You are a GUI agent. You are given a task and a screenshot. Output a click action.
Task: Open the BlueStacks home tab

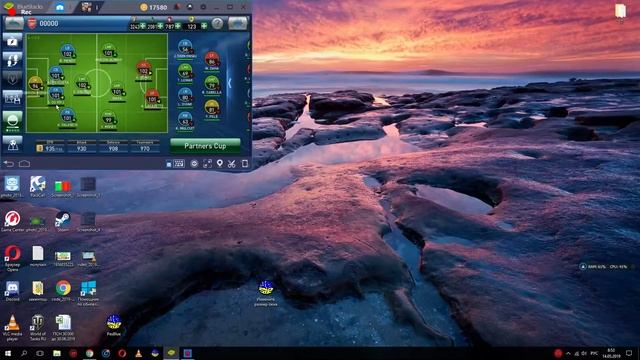click(x=60, y=7)
